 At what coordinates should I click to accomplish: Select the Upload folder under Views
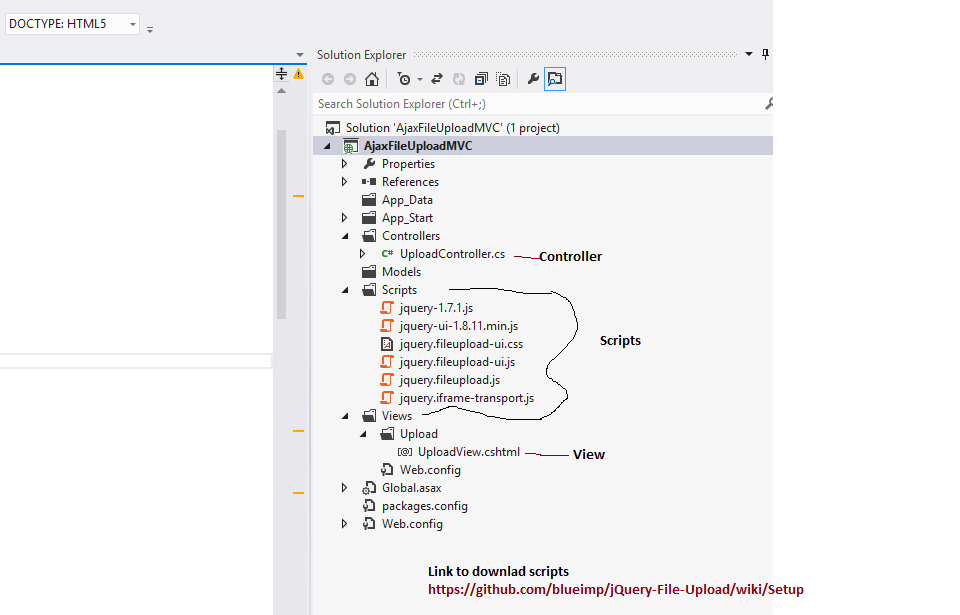[x=419, y=434]
